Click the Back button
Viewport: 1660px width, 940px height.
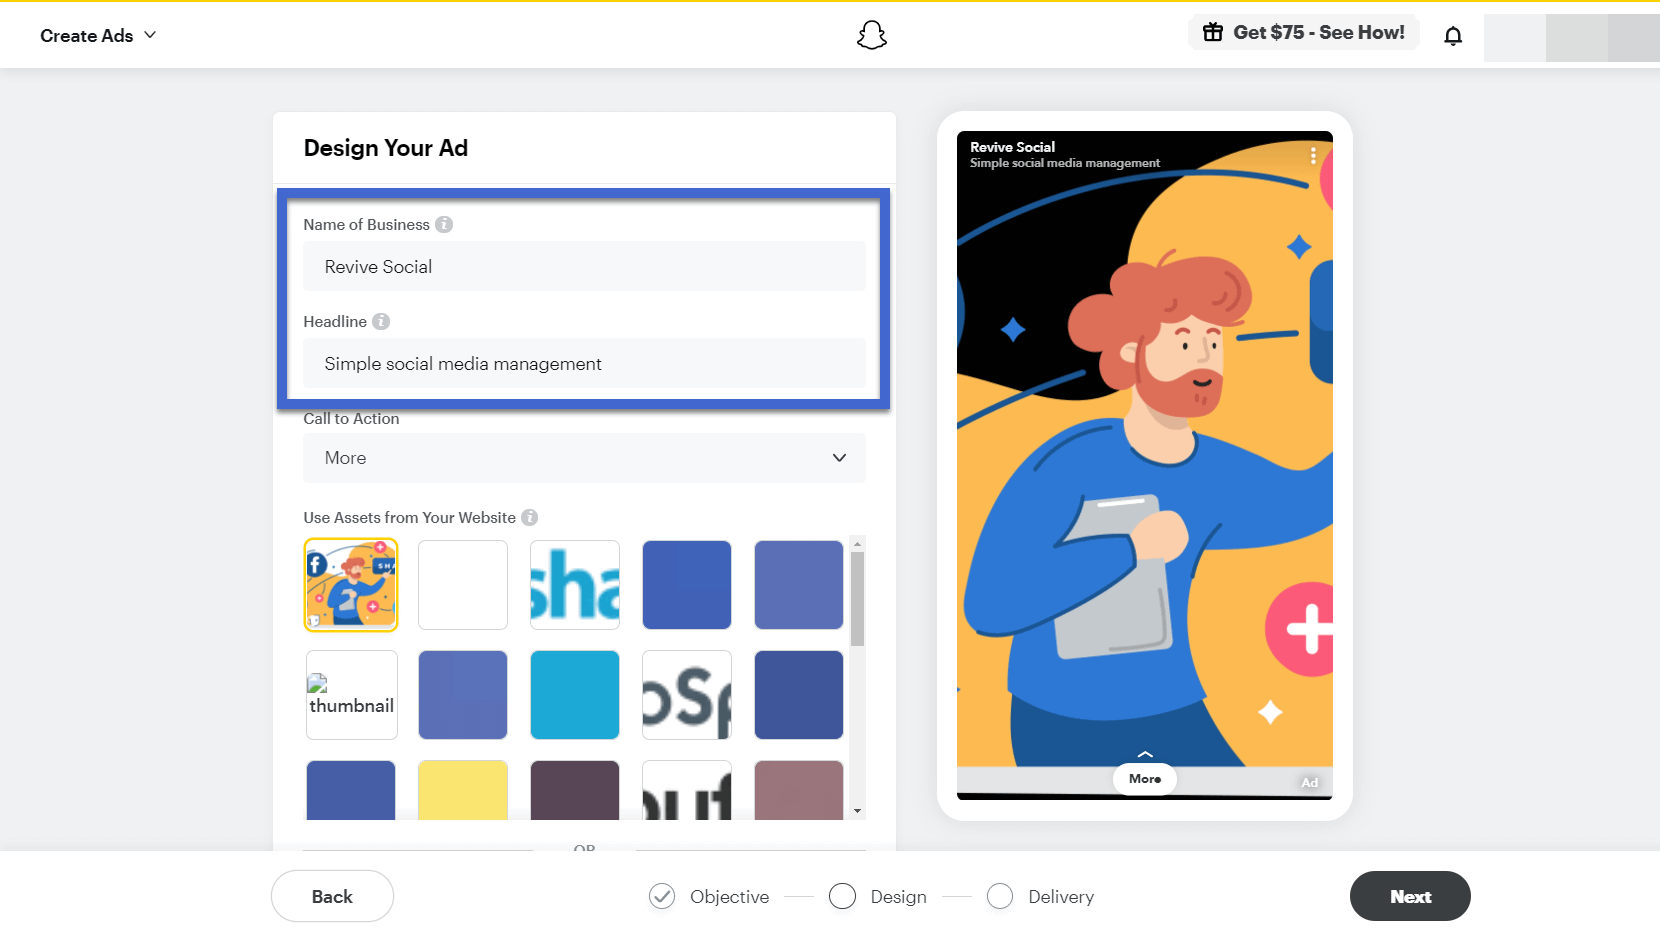pos(332,896)
